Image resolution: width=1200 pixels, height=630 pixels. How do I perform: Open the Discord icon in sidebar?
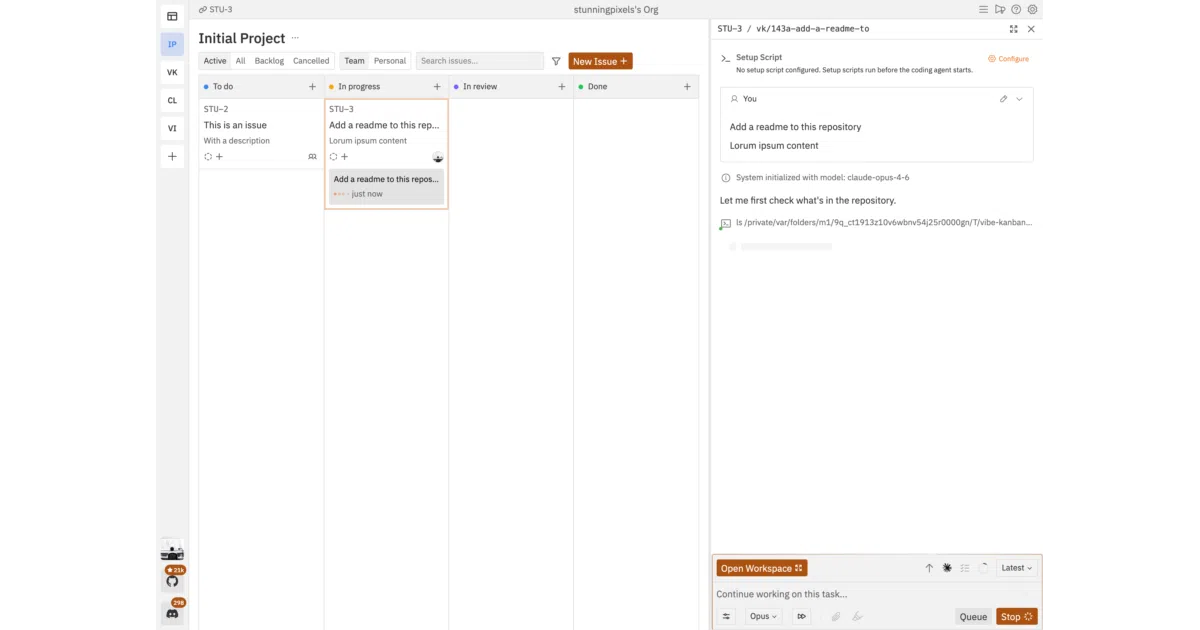[x=172, y=613]
